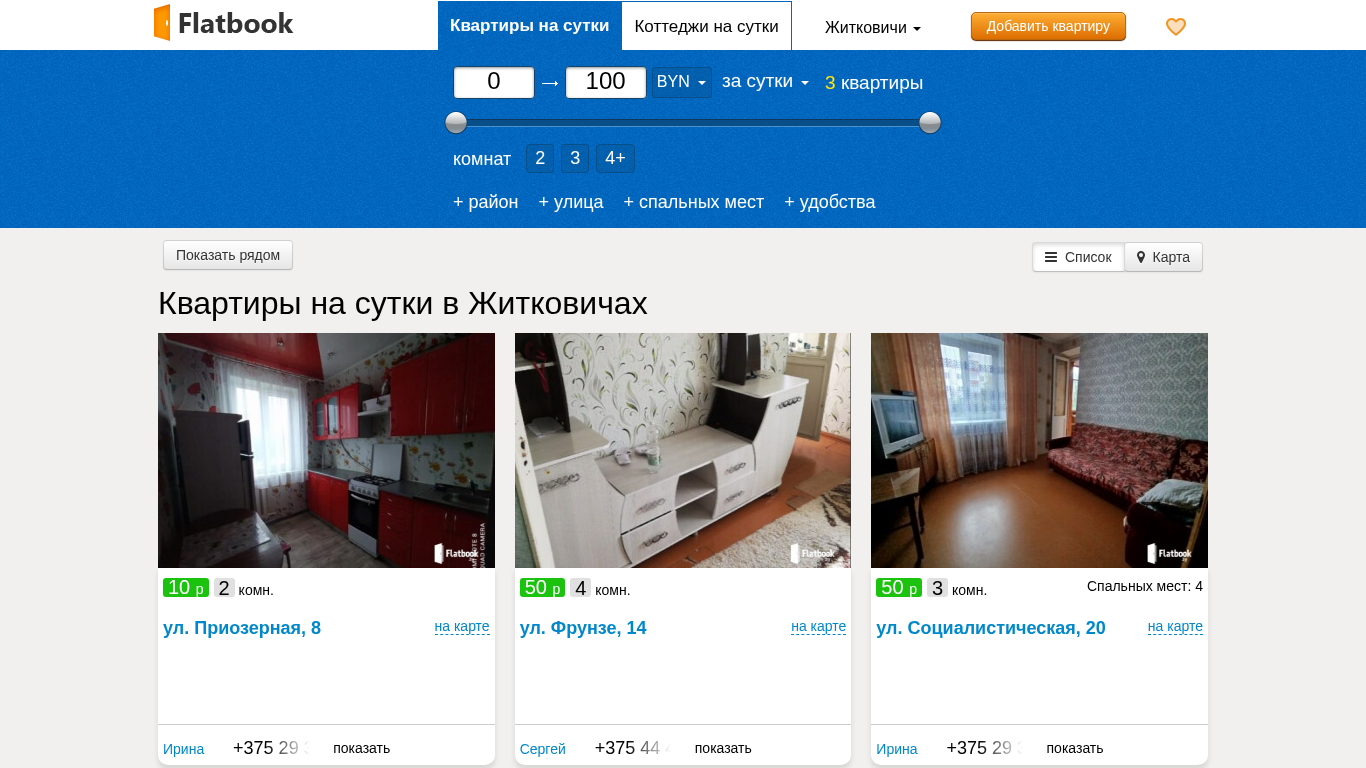
Task: Reveal Ирина's phone for Приозерная listing
Action: [x=361, y=748]
